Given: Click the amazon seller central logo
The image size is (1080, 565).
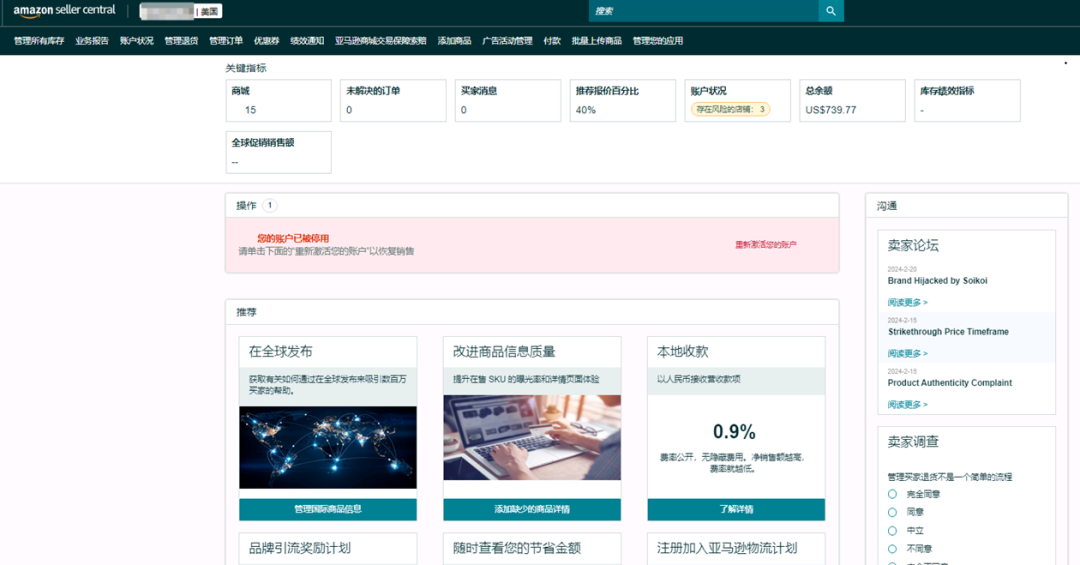Looking at the screenshot, I should click(64, 10).
